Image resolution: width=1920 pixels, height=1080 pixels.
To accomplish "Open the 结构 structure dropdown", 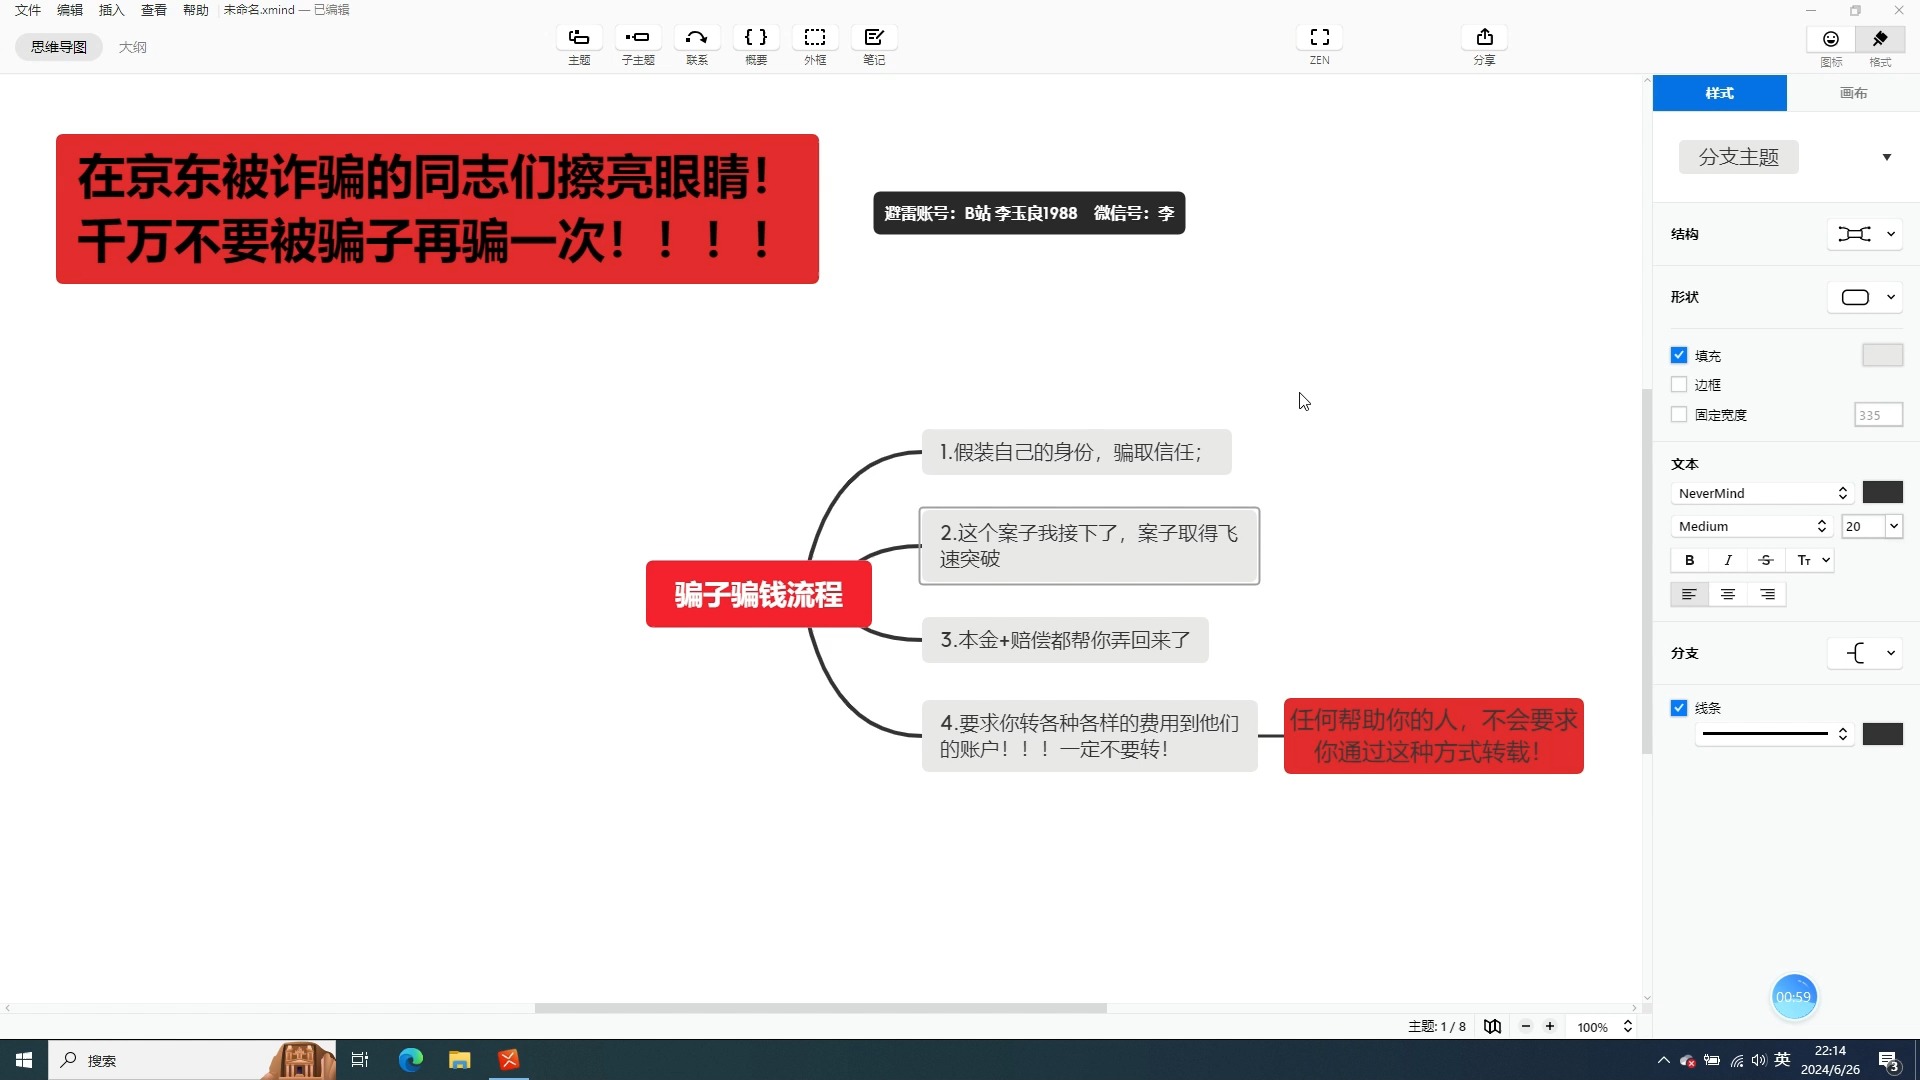I will pyautogui.click(x=1865, y=234).
